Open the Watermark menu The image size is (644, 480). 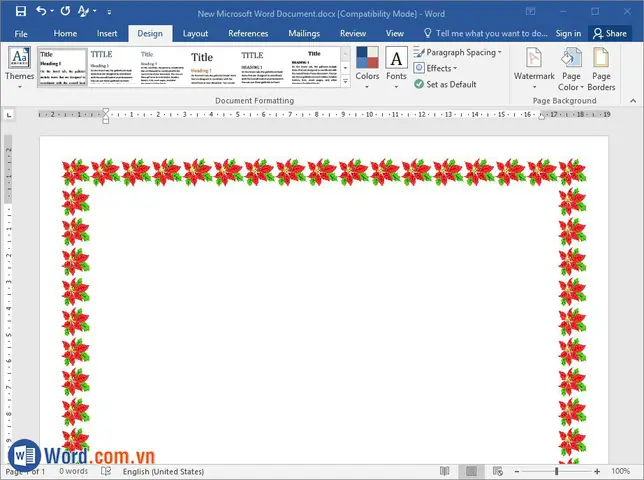534,68
